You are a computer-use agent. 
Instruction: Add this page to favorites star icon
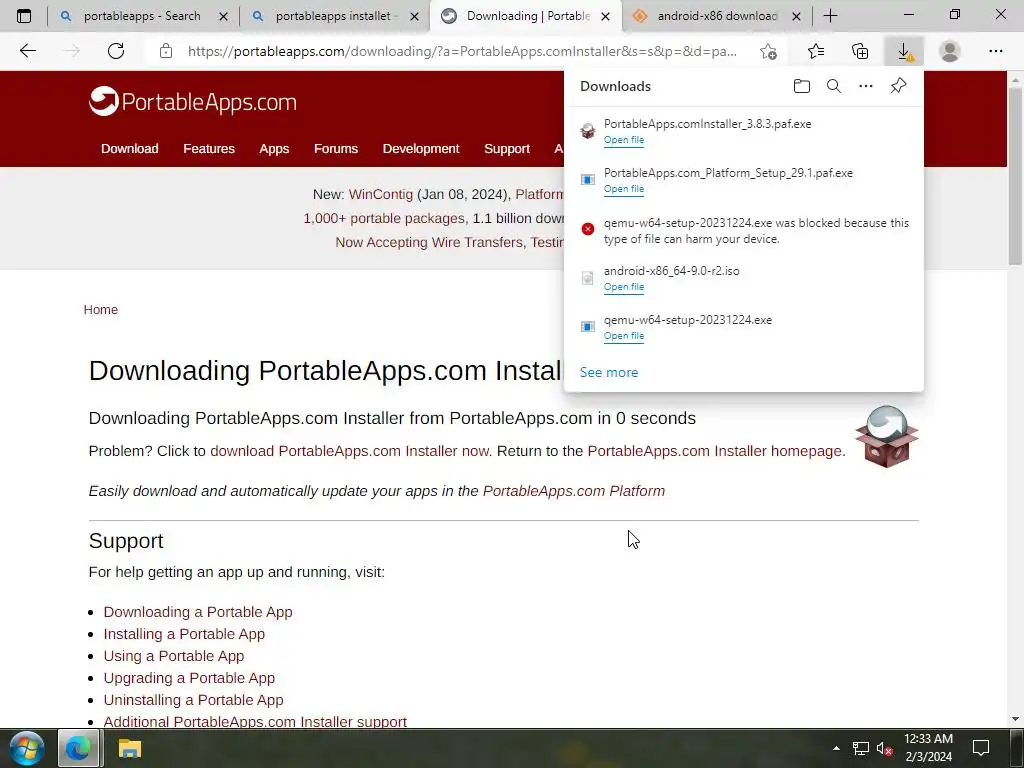coord(769,51)
